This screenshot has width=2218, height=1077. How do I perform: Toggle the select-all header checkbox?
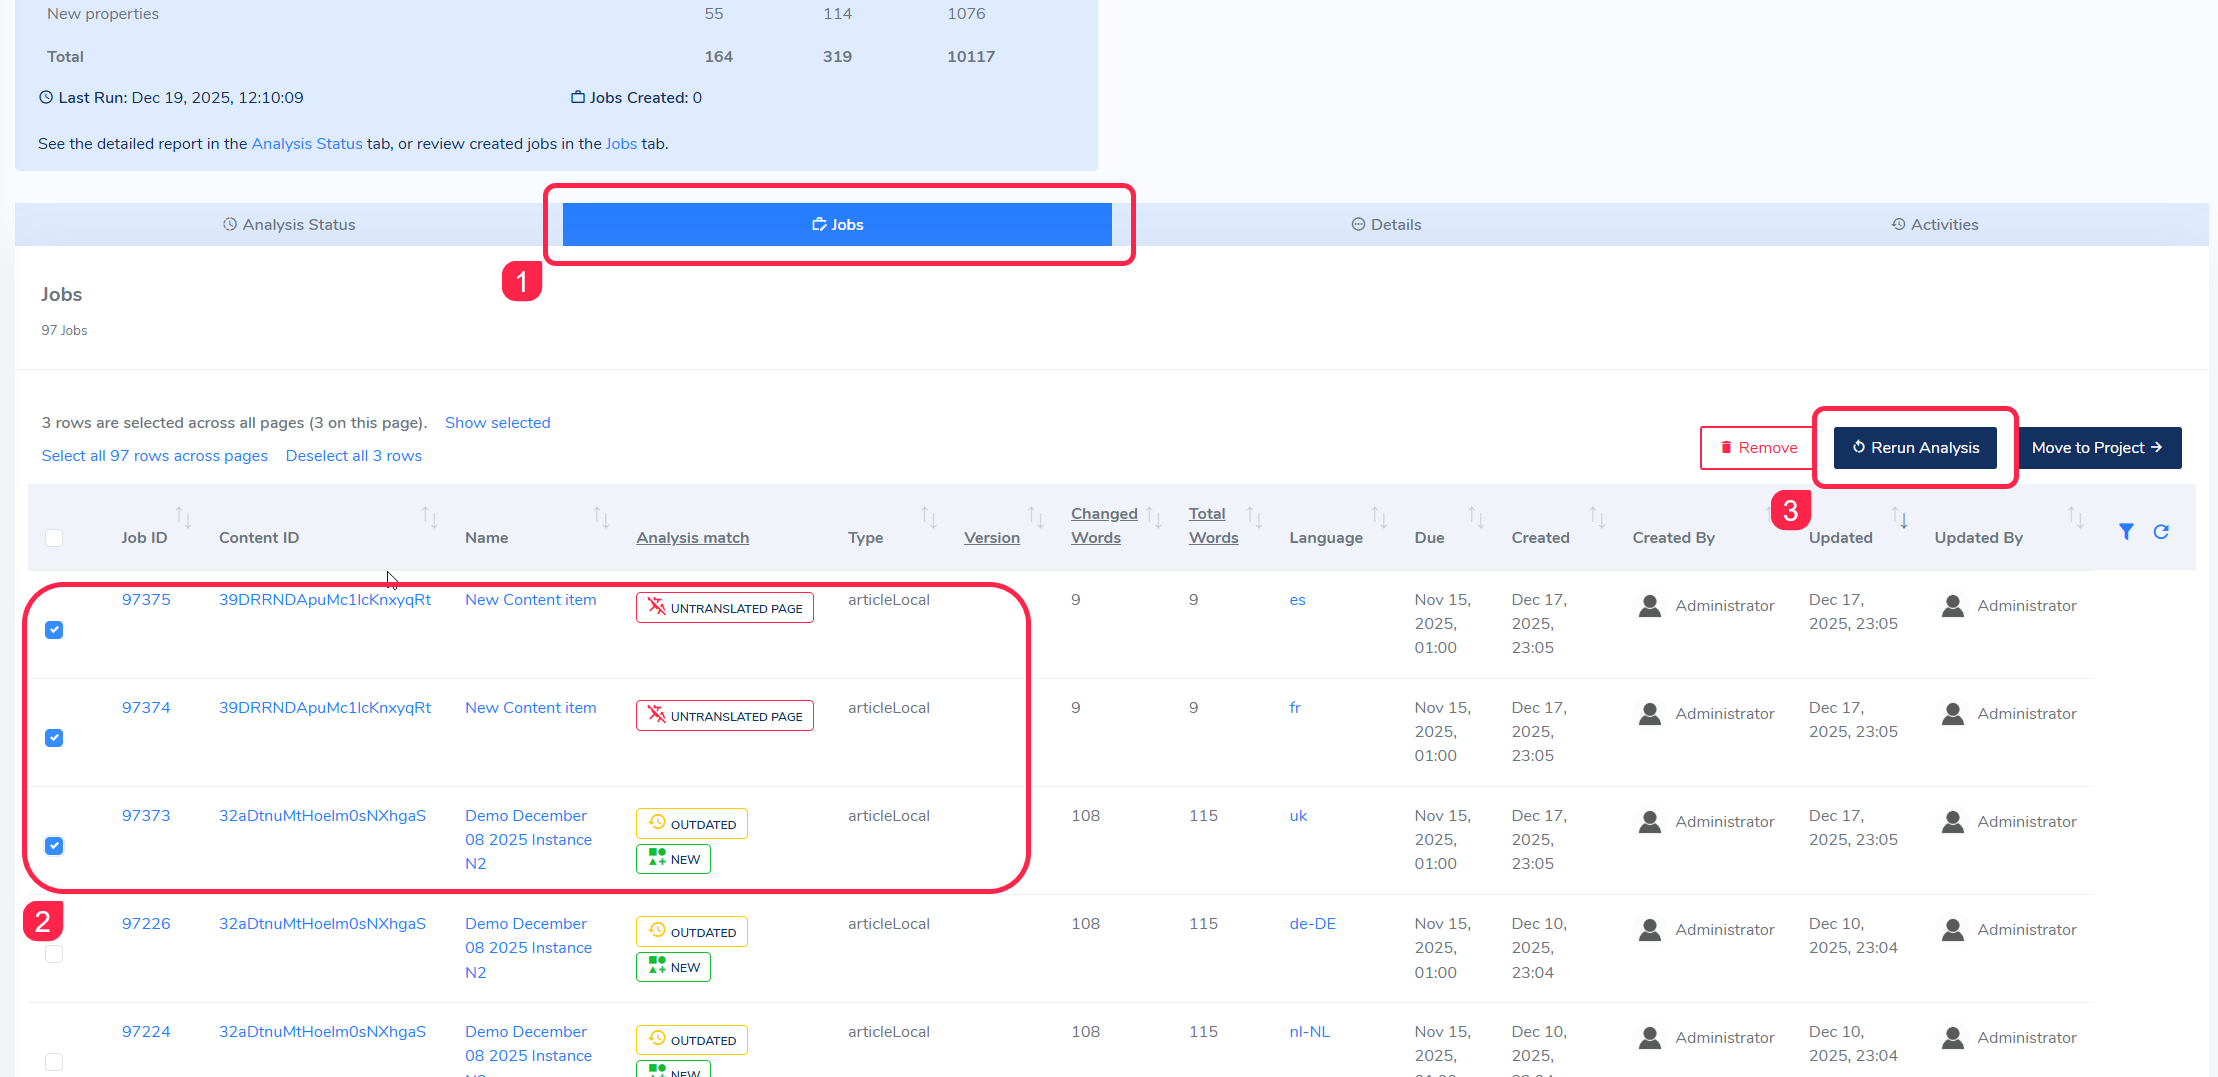pos(54,538)
